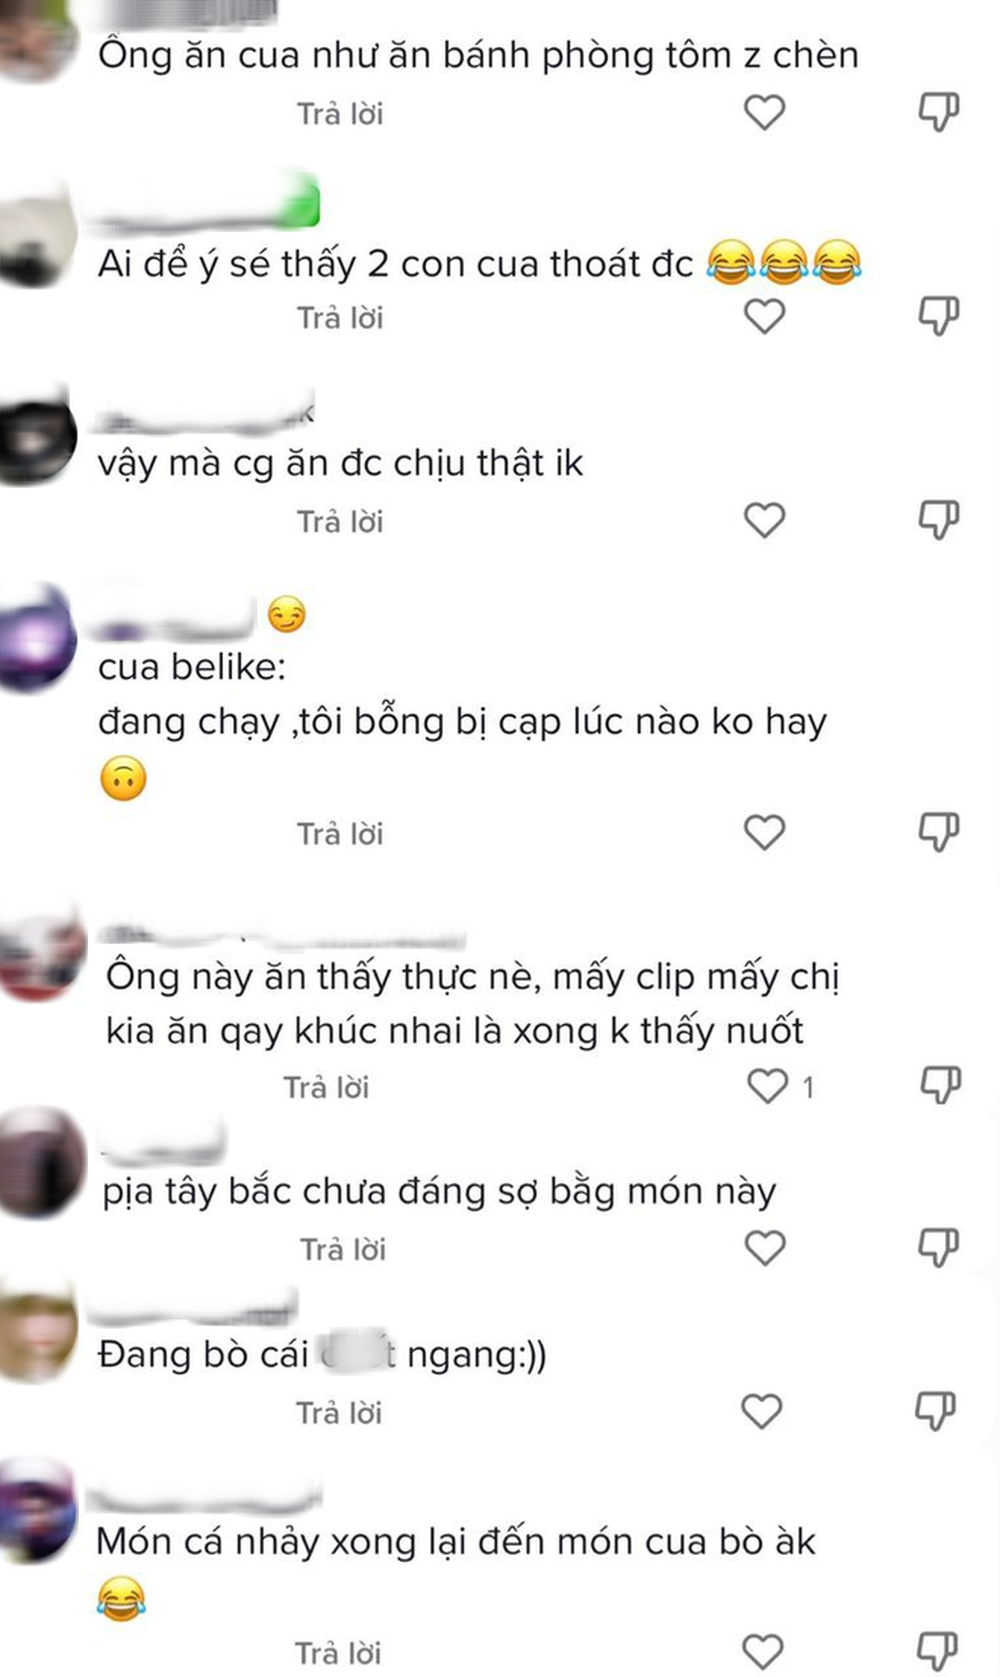Open avatar of the 'pịa tây bắc' commenter

[x=42, y=1163]
